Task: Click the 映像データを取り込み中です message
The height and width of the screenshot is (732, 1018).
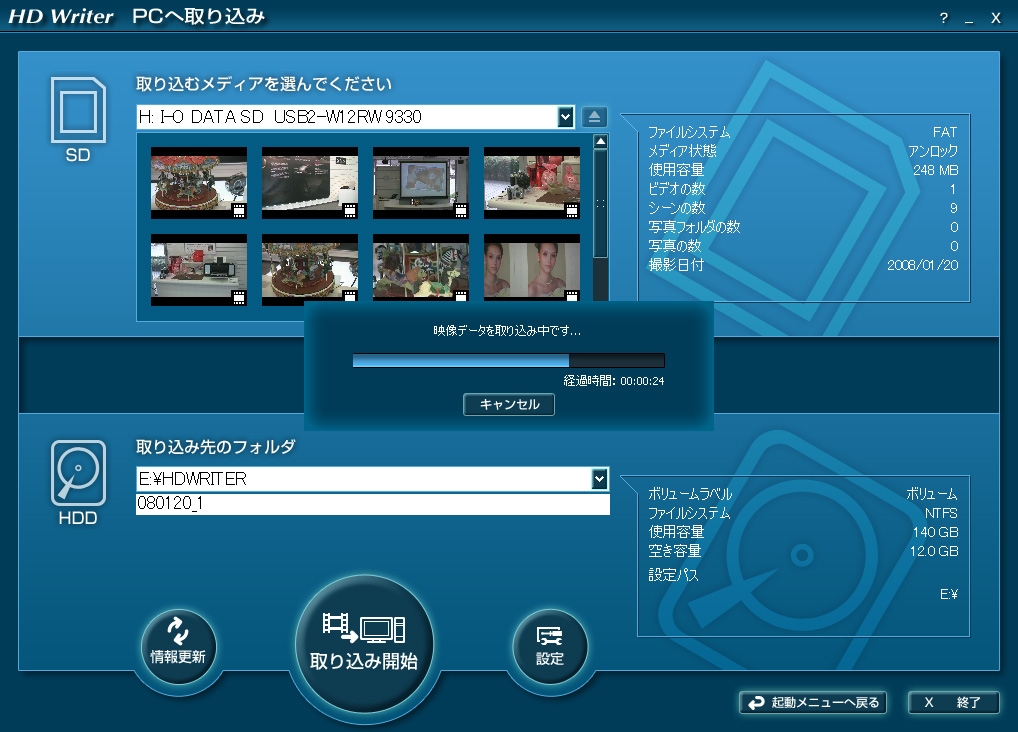Action: tap(507, 331)
